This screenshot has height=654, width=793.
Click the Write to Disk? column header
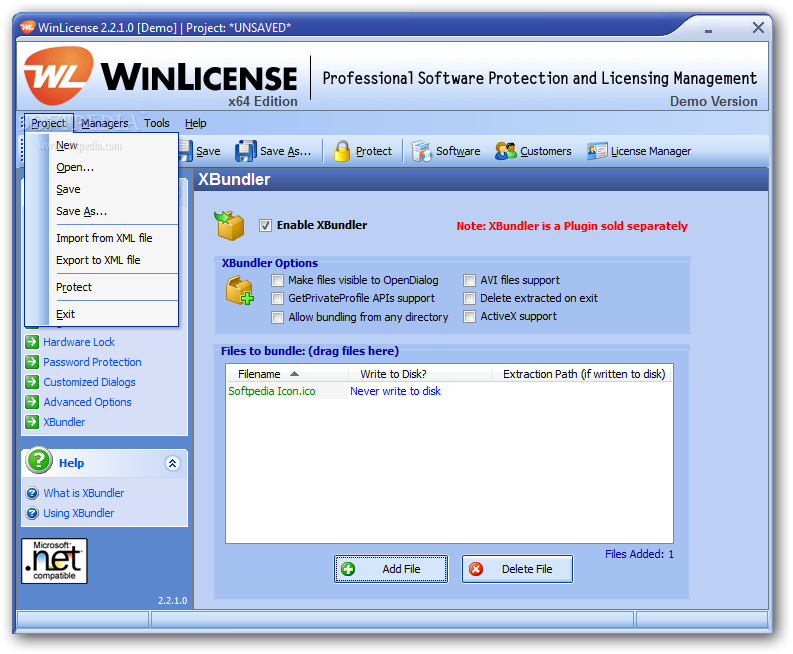coord(420,374)
